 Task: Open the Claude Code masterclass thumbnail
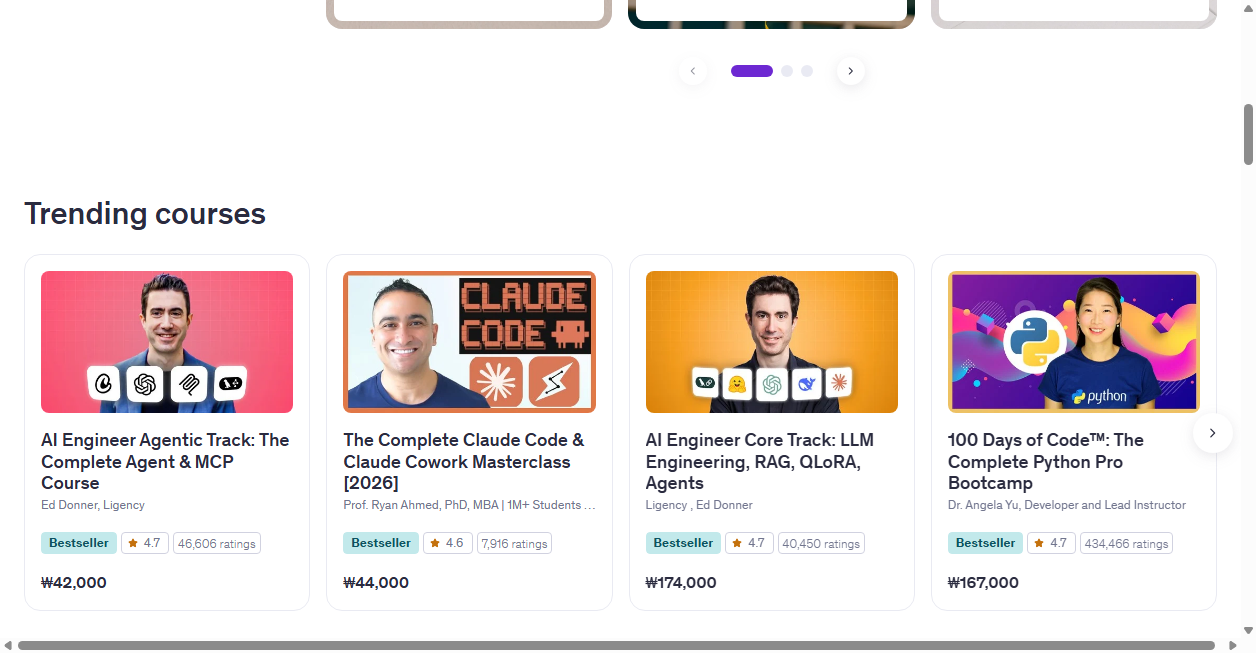click(x=469, y=342)
